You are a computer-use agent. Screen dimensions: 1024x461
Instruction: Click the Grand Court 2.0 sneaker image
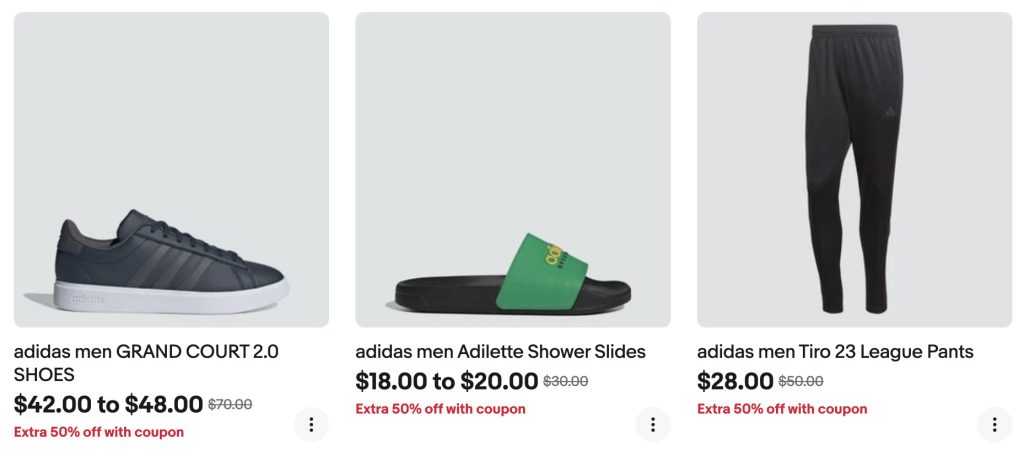click(x=171, y=170)
